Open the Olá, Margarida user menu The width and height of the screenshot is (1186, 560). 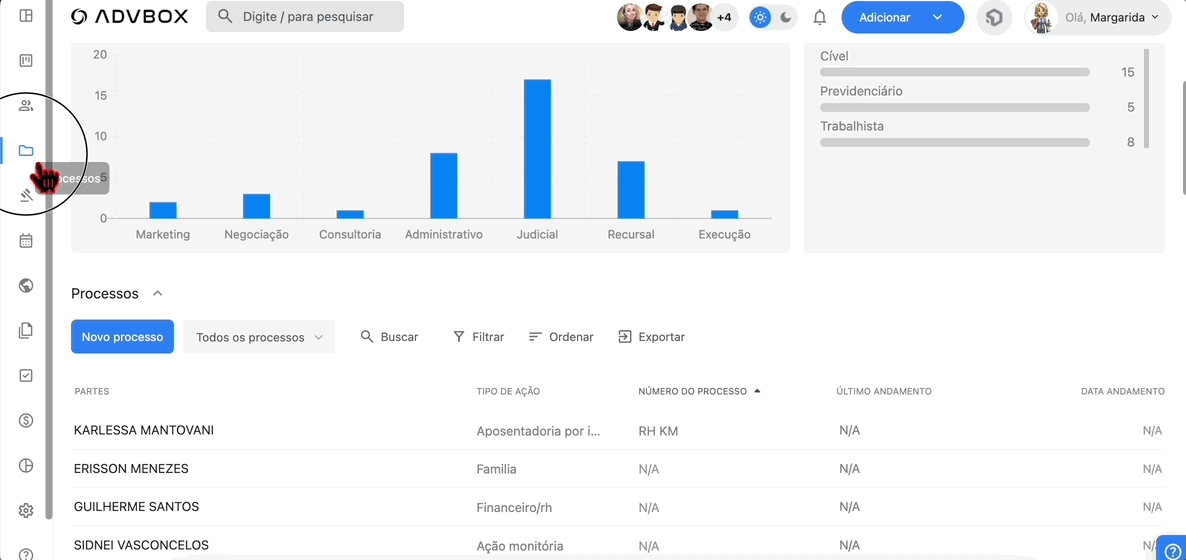pos(1097,17)
